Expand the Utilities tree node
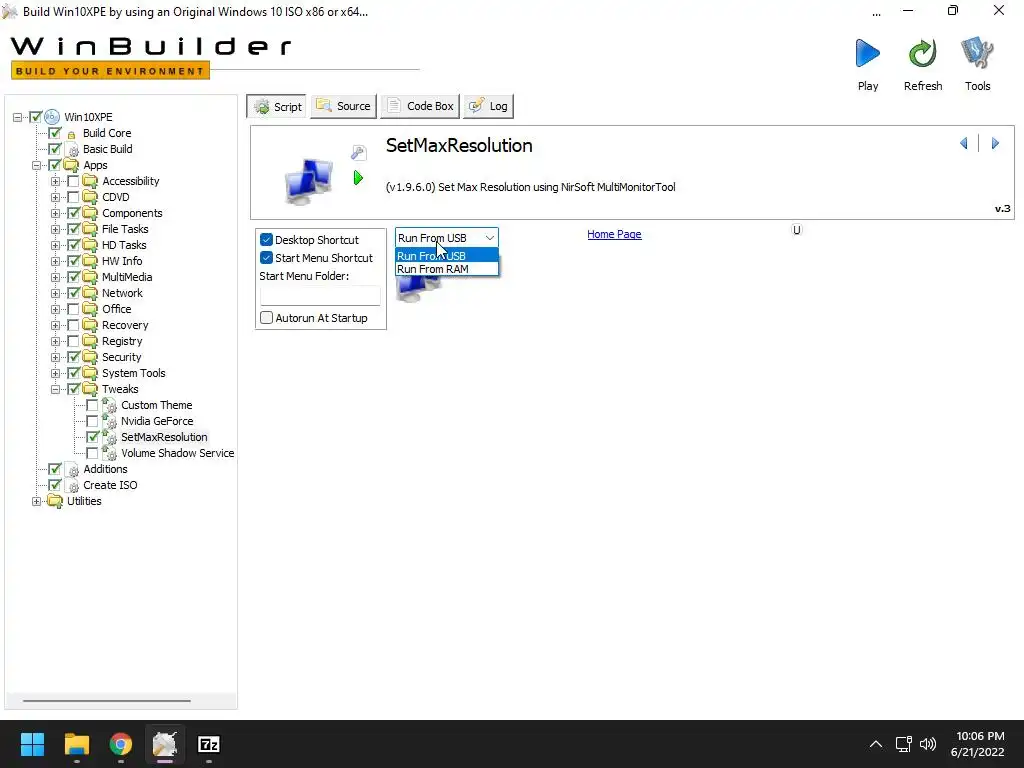Image resolution: width=1024 pixels, height=768 pixels. pos(37,502)
